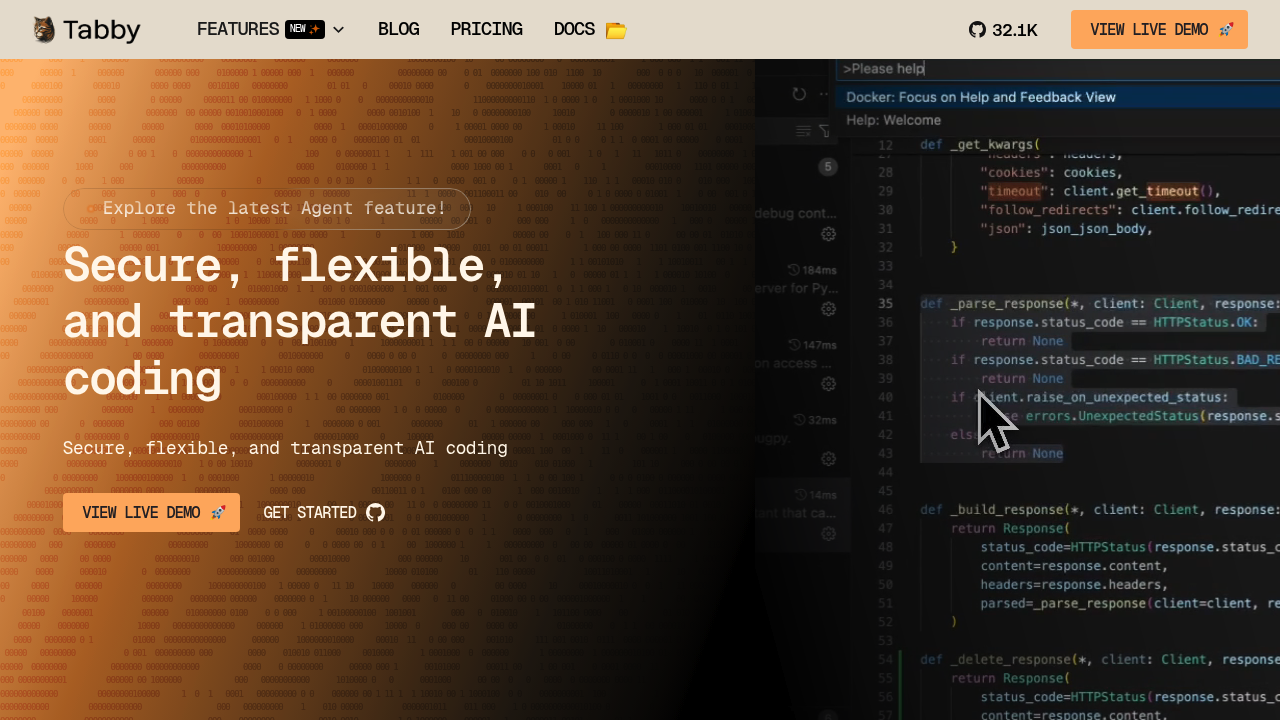Click the folder icon beside DOCS

616,31
